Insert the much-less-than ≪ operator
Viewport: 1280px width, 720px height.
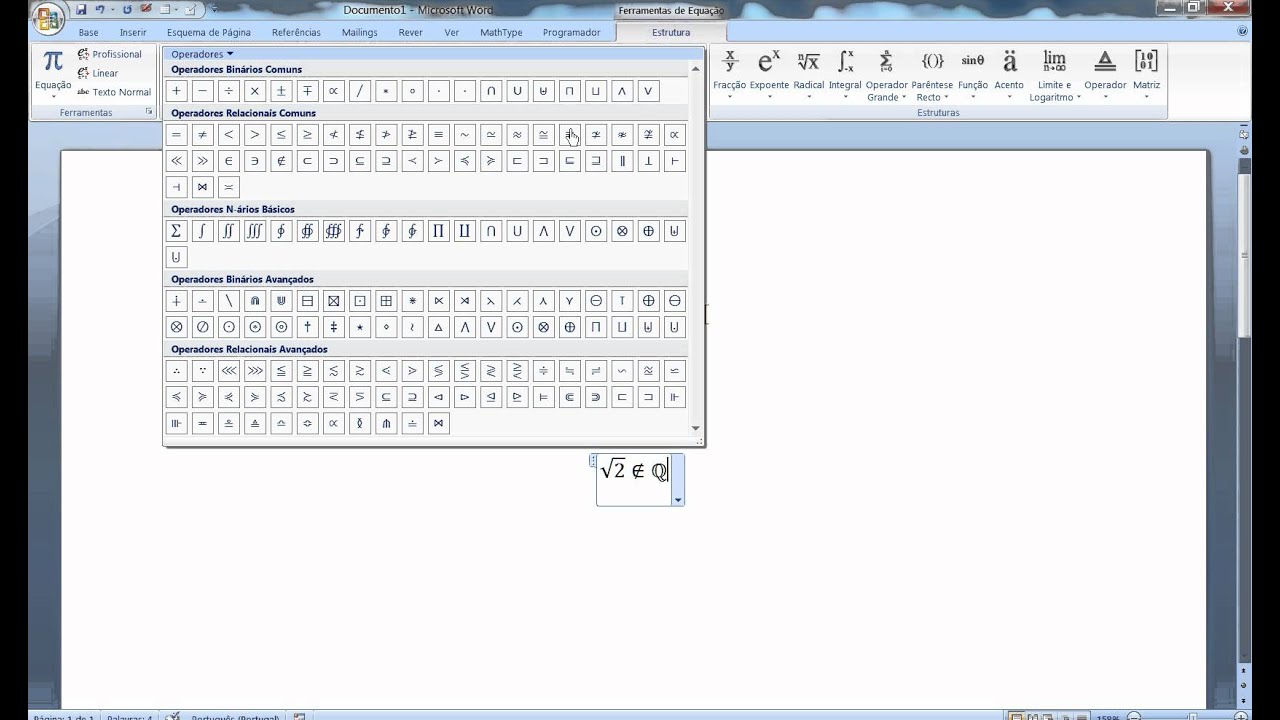(177, 160)
